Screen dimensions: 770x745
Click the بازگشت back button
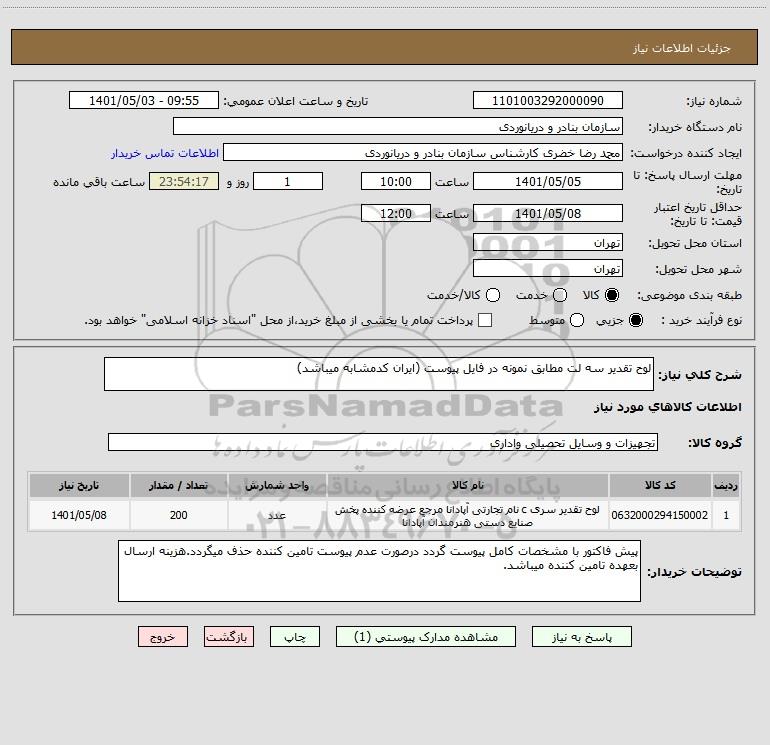tap(229, 636)
